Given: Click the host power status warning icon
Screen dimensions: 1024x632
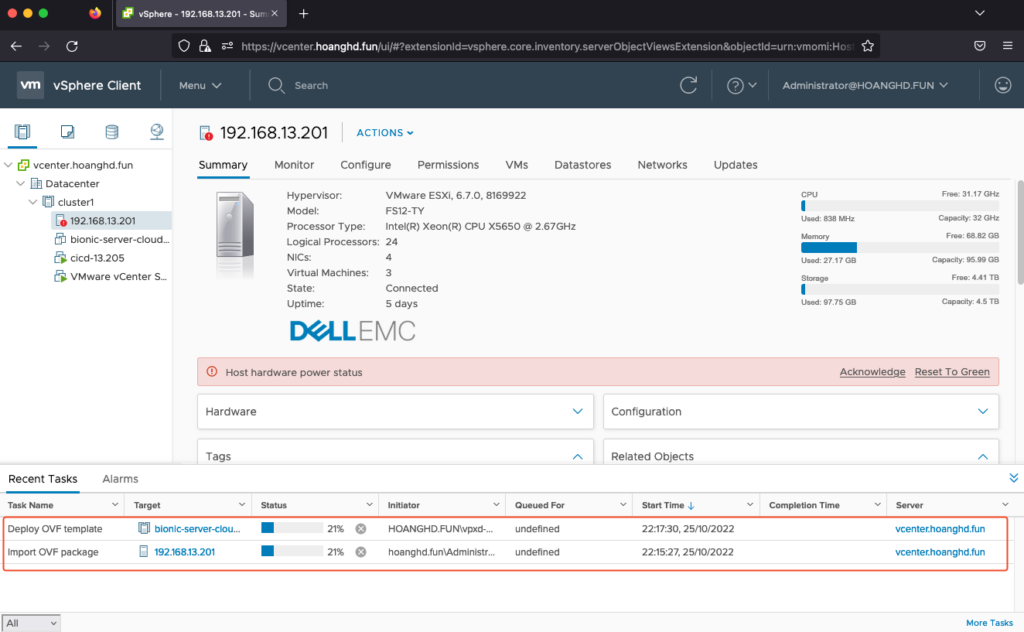Looking at the screenshot, I should 212,371.
